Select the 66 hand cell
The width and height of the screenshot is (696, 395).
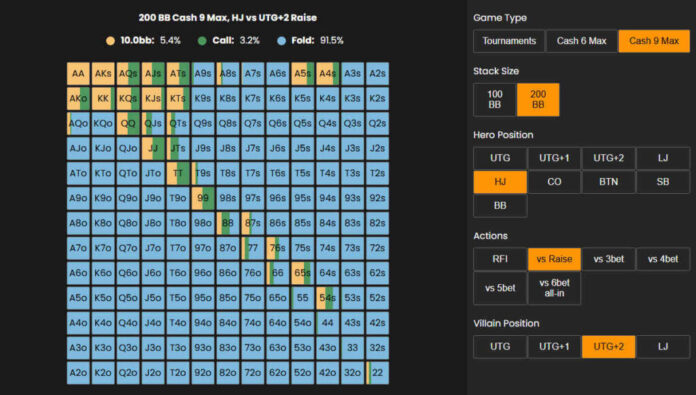click(277, 273)
